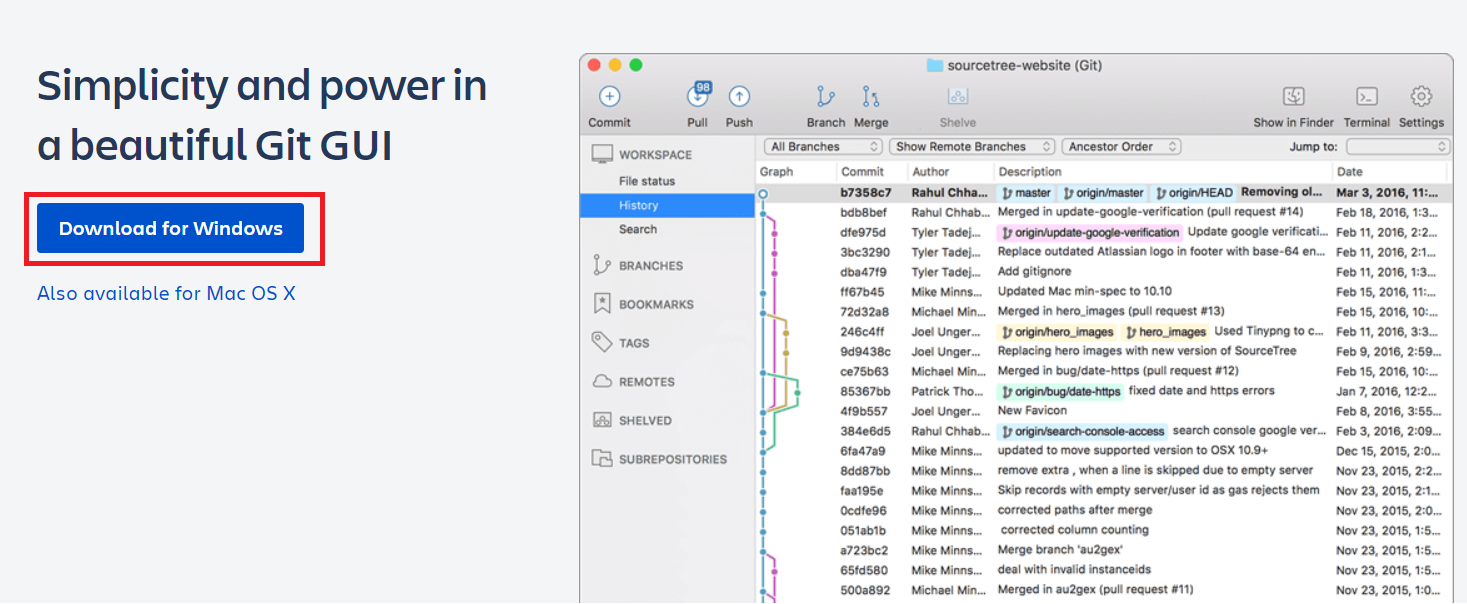Click the origin/hero_images branch label

click(x=1057, y=332)
